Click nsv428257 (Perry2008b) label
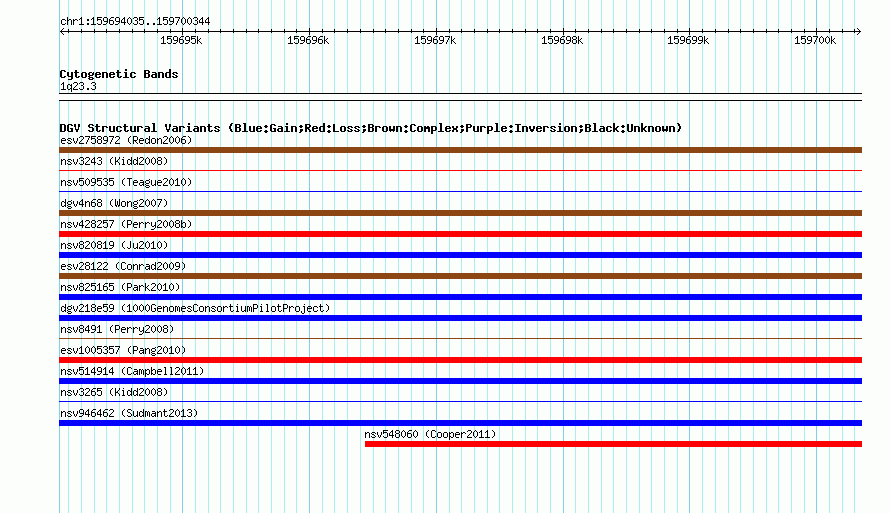Screen dimensions: 890x513 [126, 224]
